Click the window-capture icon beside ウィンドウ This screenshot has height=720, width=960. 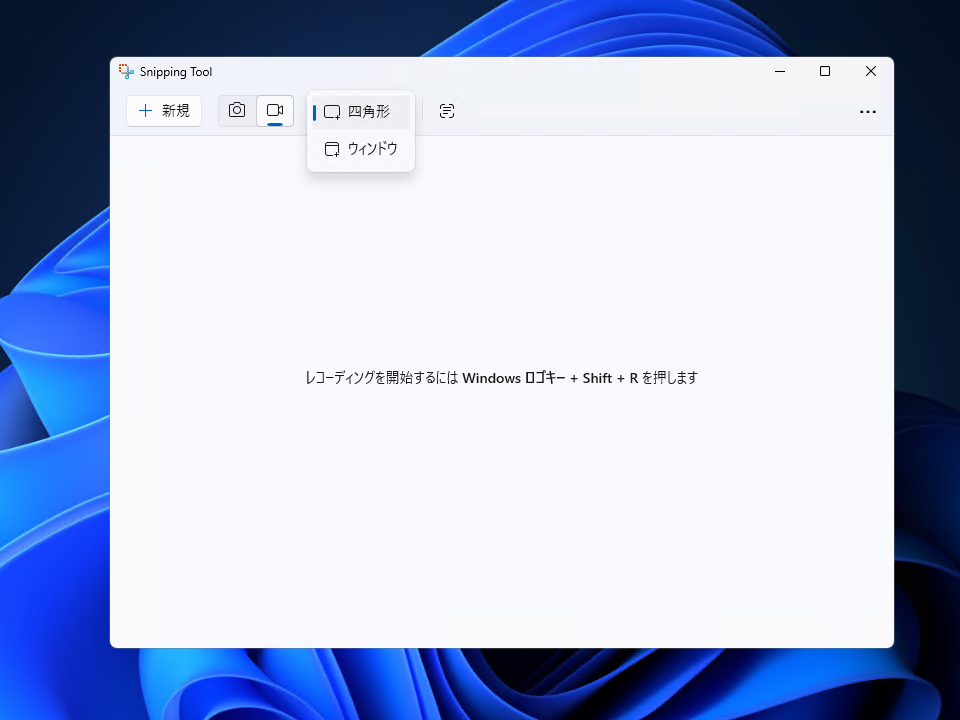tap(331, 148)
